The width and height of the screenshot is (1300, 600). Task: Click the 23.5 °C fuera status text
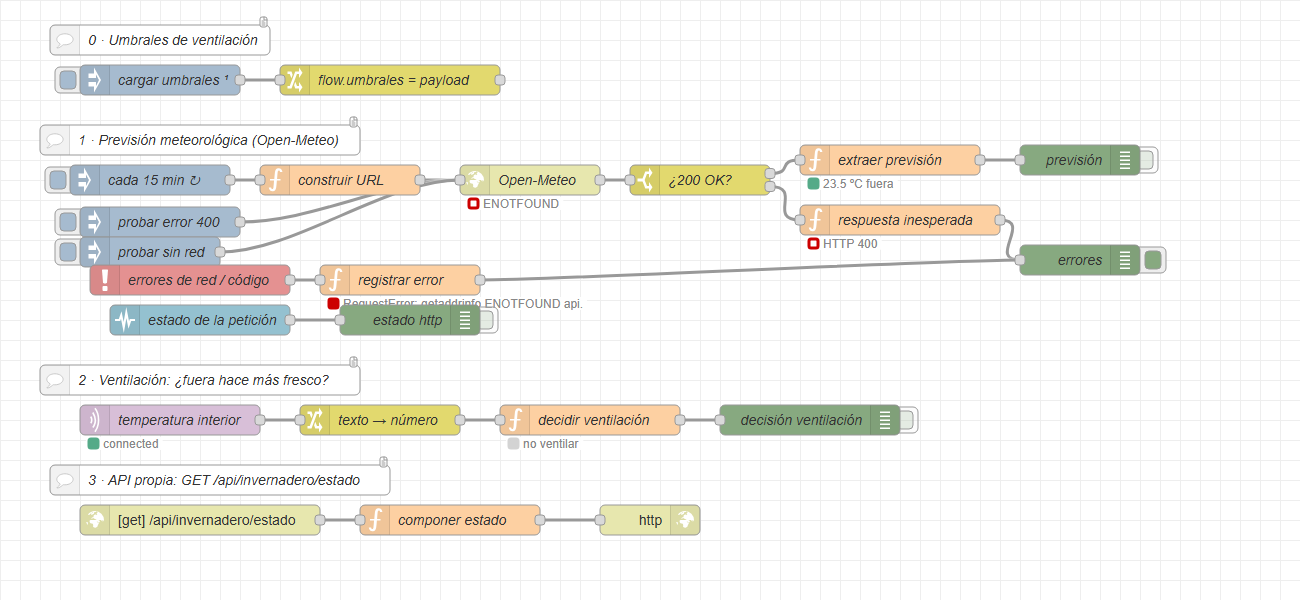click(858, 184)
